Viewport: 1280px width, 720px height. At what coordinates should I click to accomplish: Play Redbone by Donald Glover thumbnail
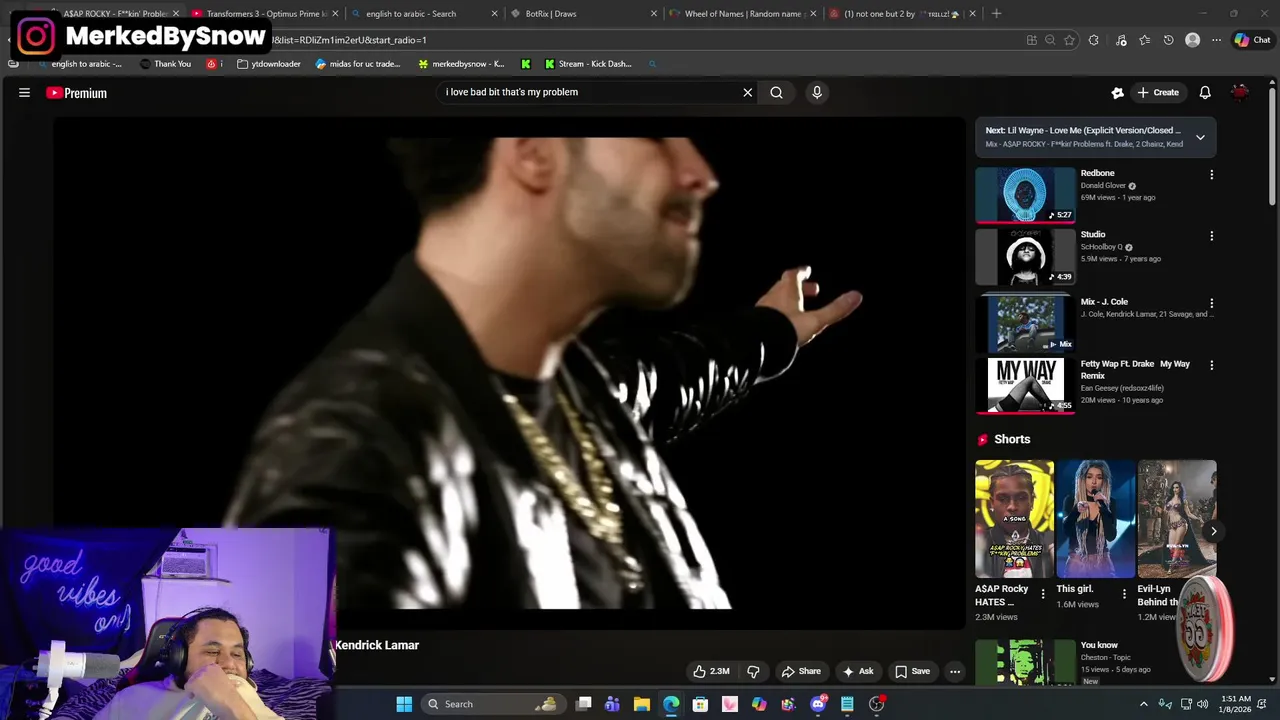tap(1025, 195)
